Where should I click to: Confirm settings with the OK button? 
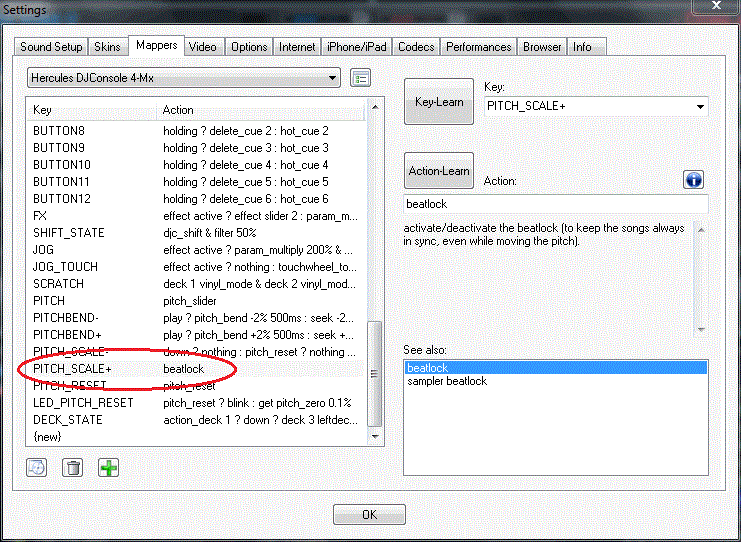[369, 514]
